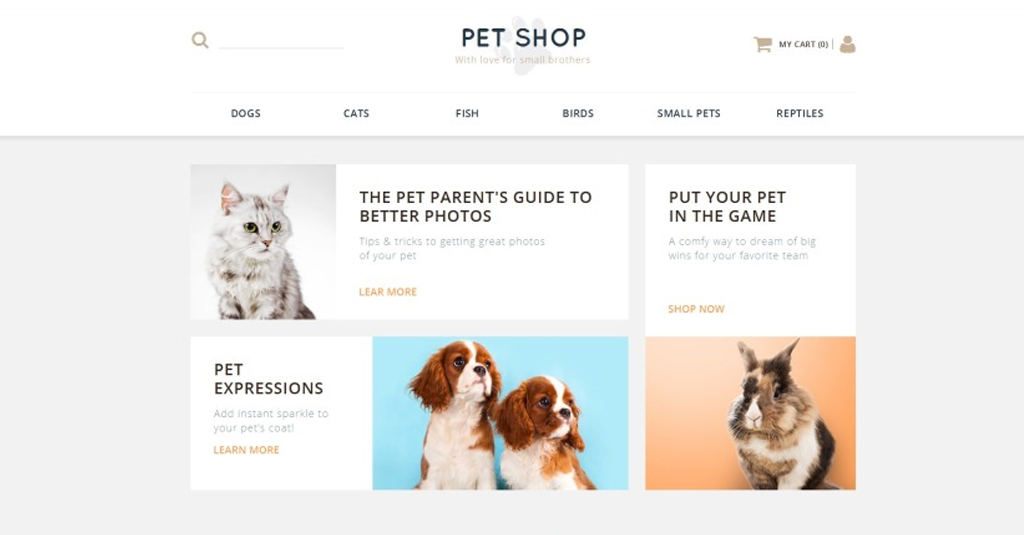Click the search magnifier icon

[200, 41]
